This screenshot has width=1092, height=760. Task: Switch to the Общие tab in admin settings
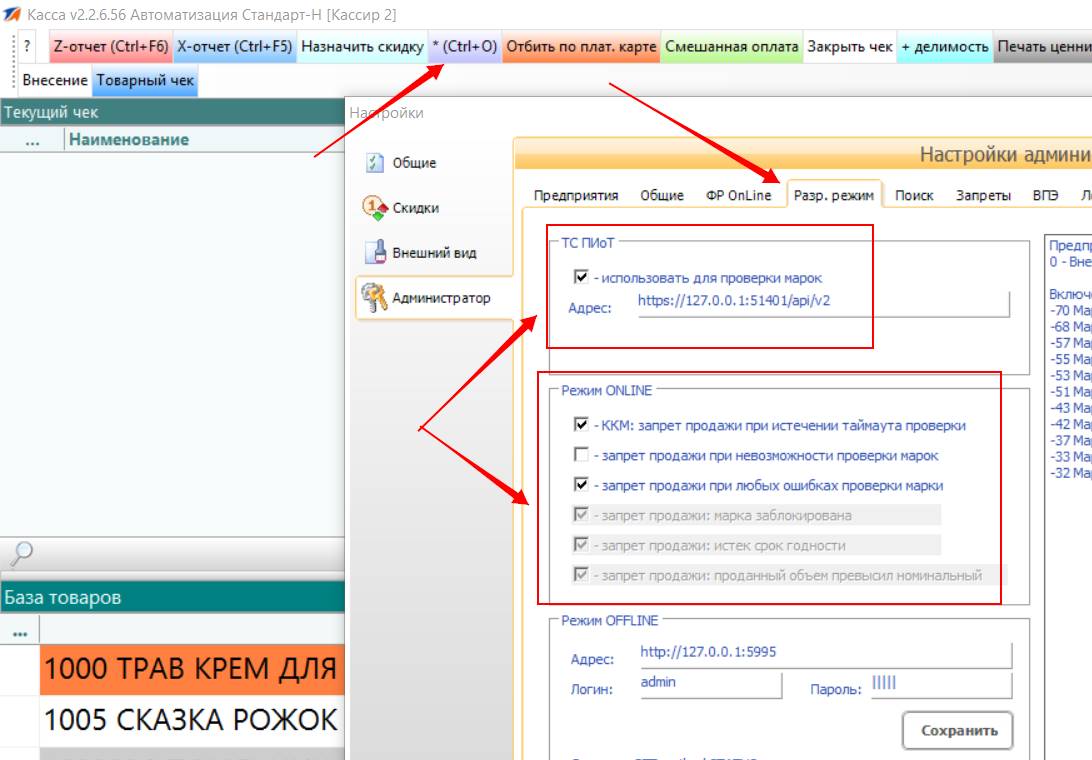click(662, 196)
